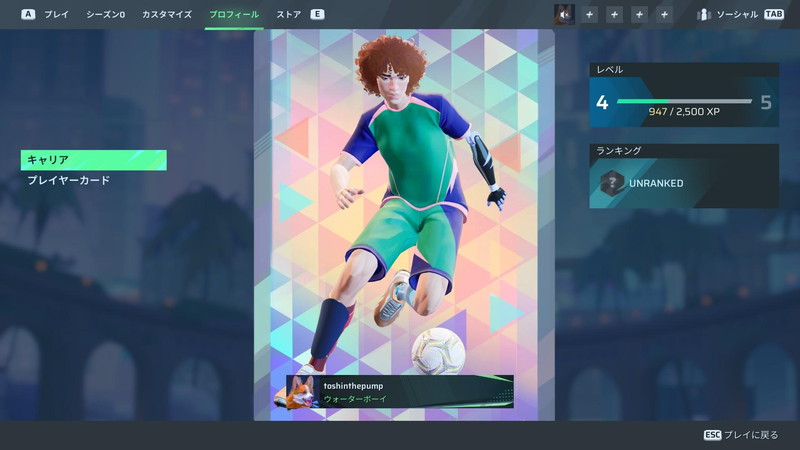The width and height of the screenshot is (800, 450).
Task: Click the second plus party slot icon
Action: pos(614,15)
